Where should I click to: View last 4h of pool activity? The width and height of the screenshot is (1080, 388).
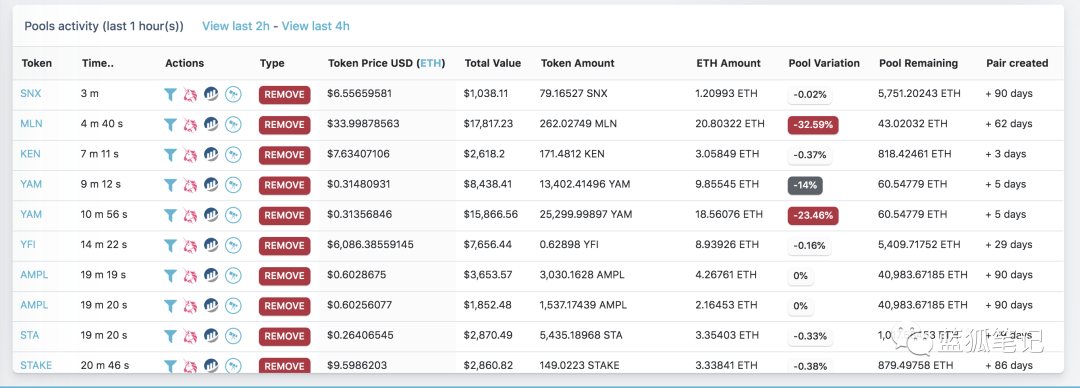point(315,26)
